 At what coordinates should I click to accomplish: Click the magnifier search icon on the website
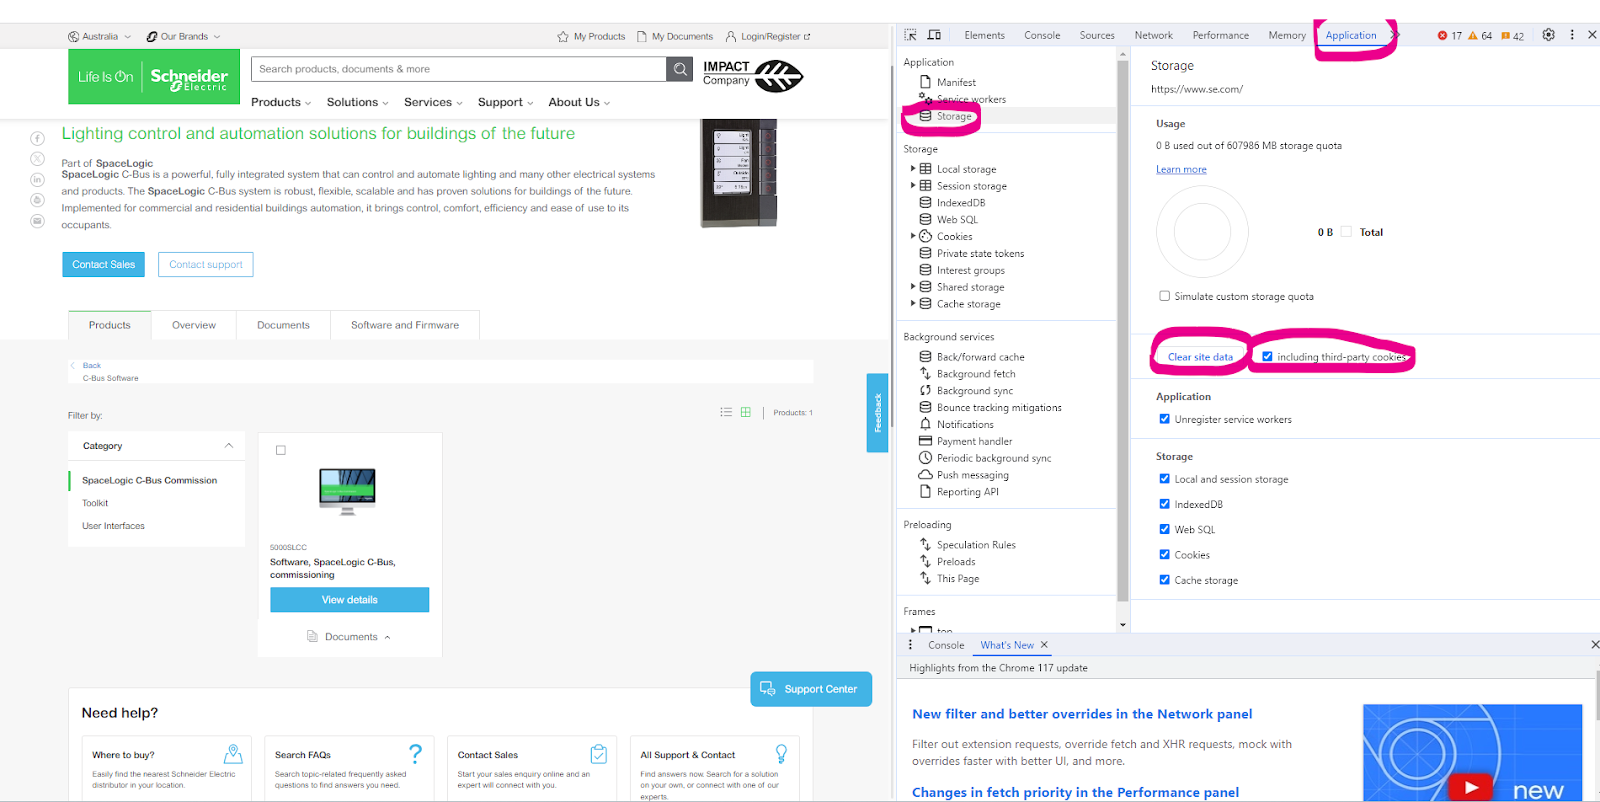click(680, 69)
